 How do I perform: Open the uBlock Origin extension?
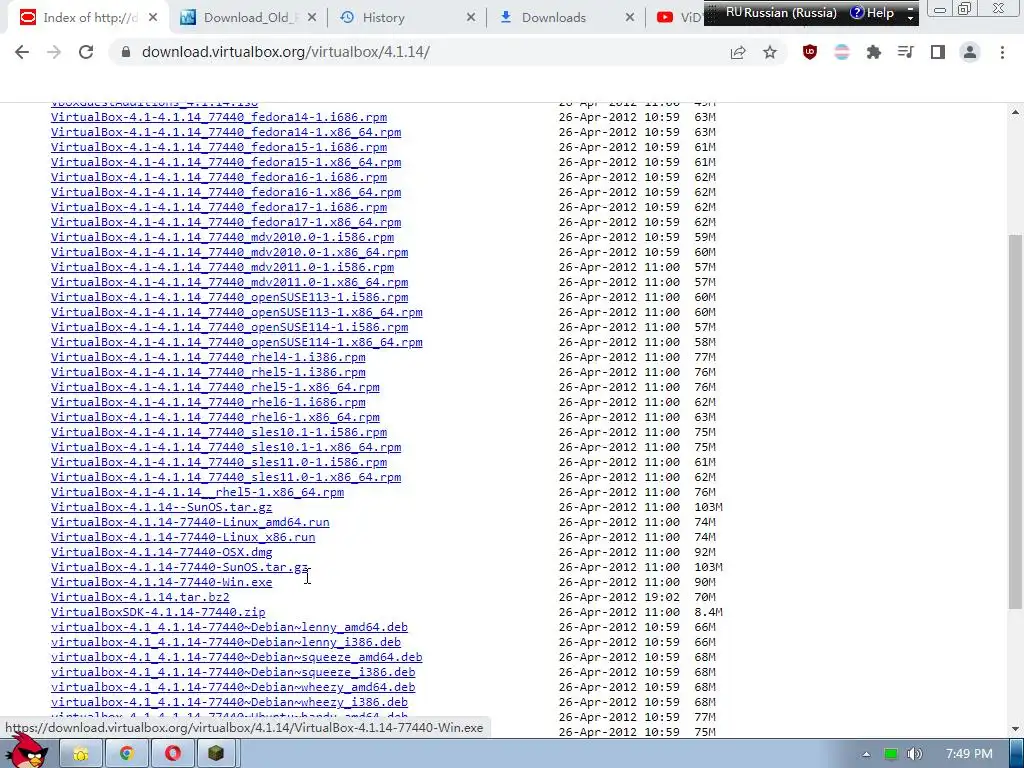(810, 52)
